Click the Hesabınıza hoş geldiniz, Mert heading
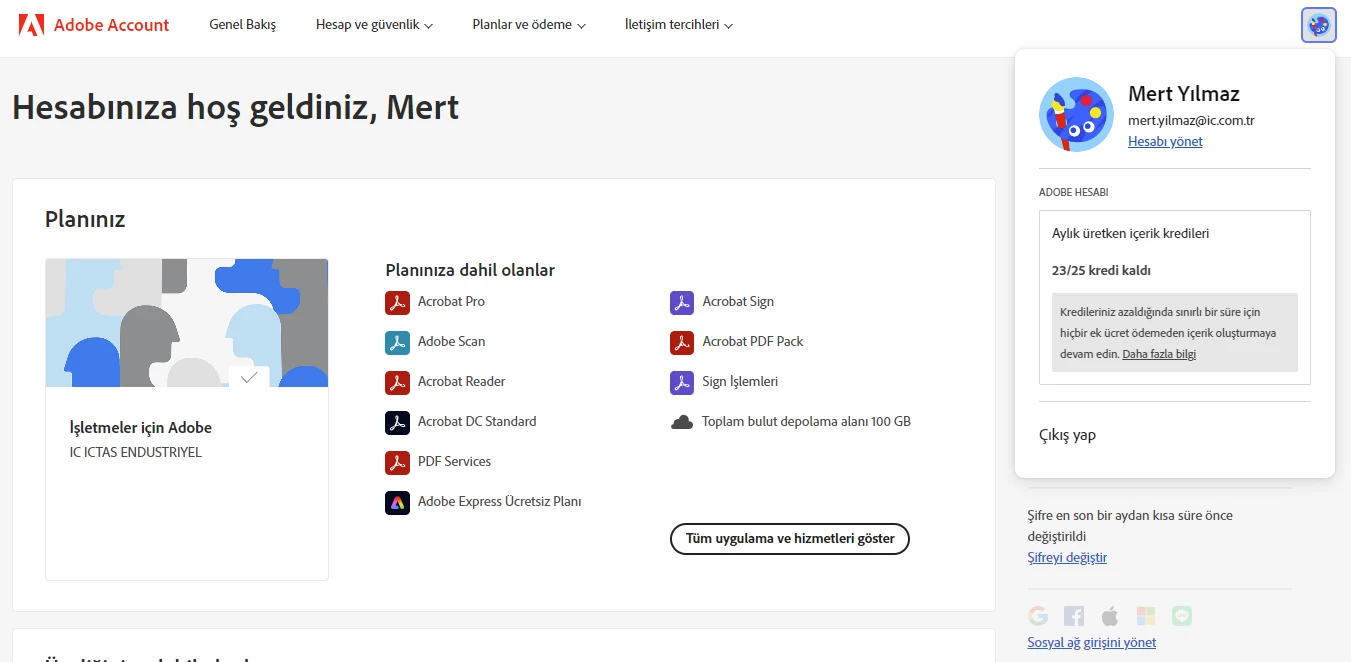The image size is (1351, 662). point(235,107)
